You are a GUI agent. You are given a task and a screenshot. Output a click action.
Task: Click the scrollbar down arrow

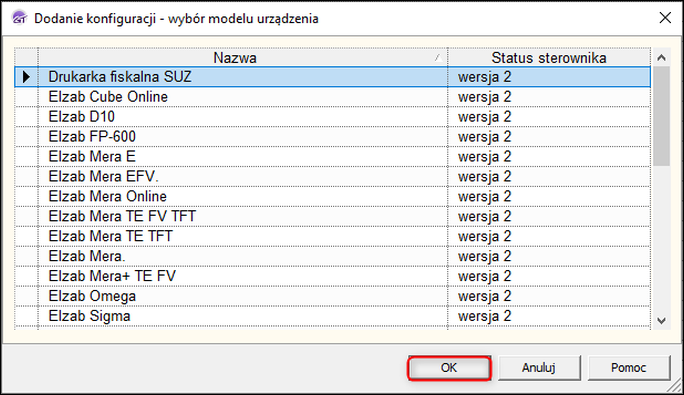(661, 321)
